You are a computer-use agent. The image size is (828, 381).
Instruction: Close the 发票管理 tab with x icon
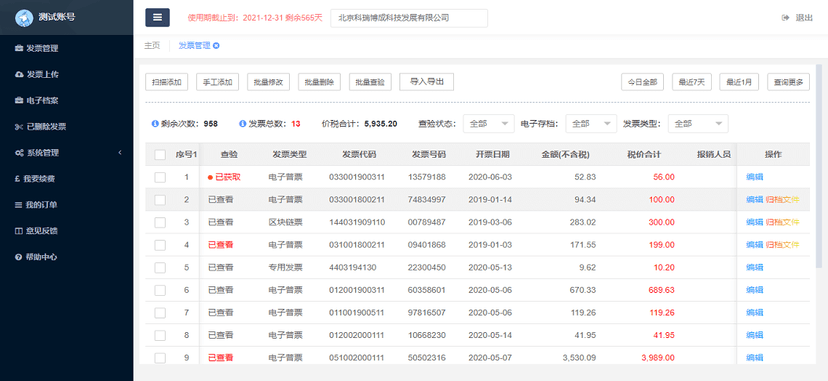217,46
